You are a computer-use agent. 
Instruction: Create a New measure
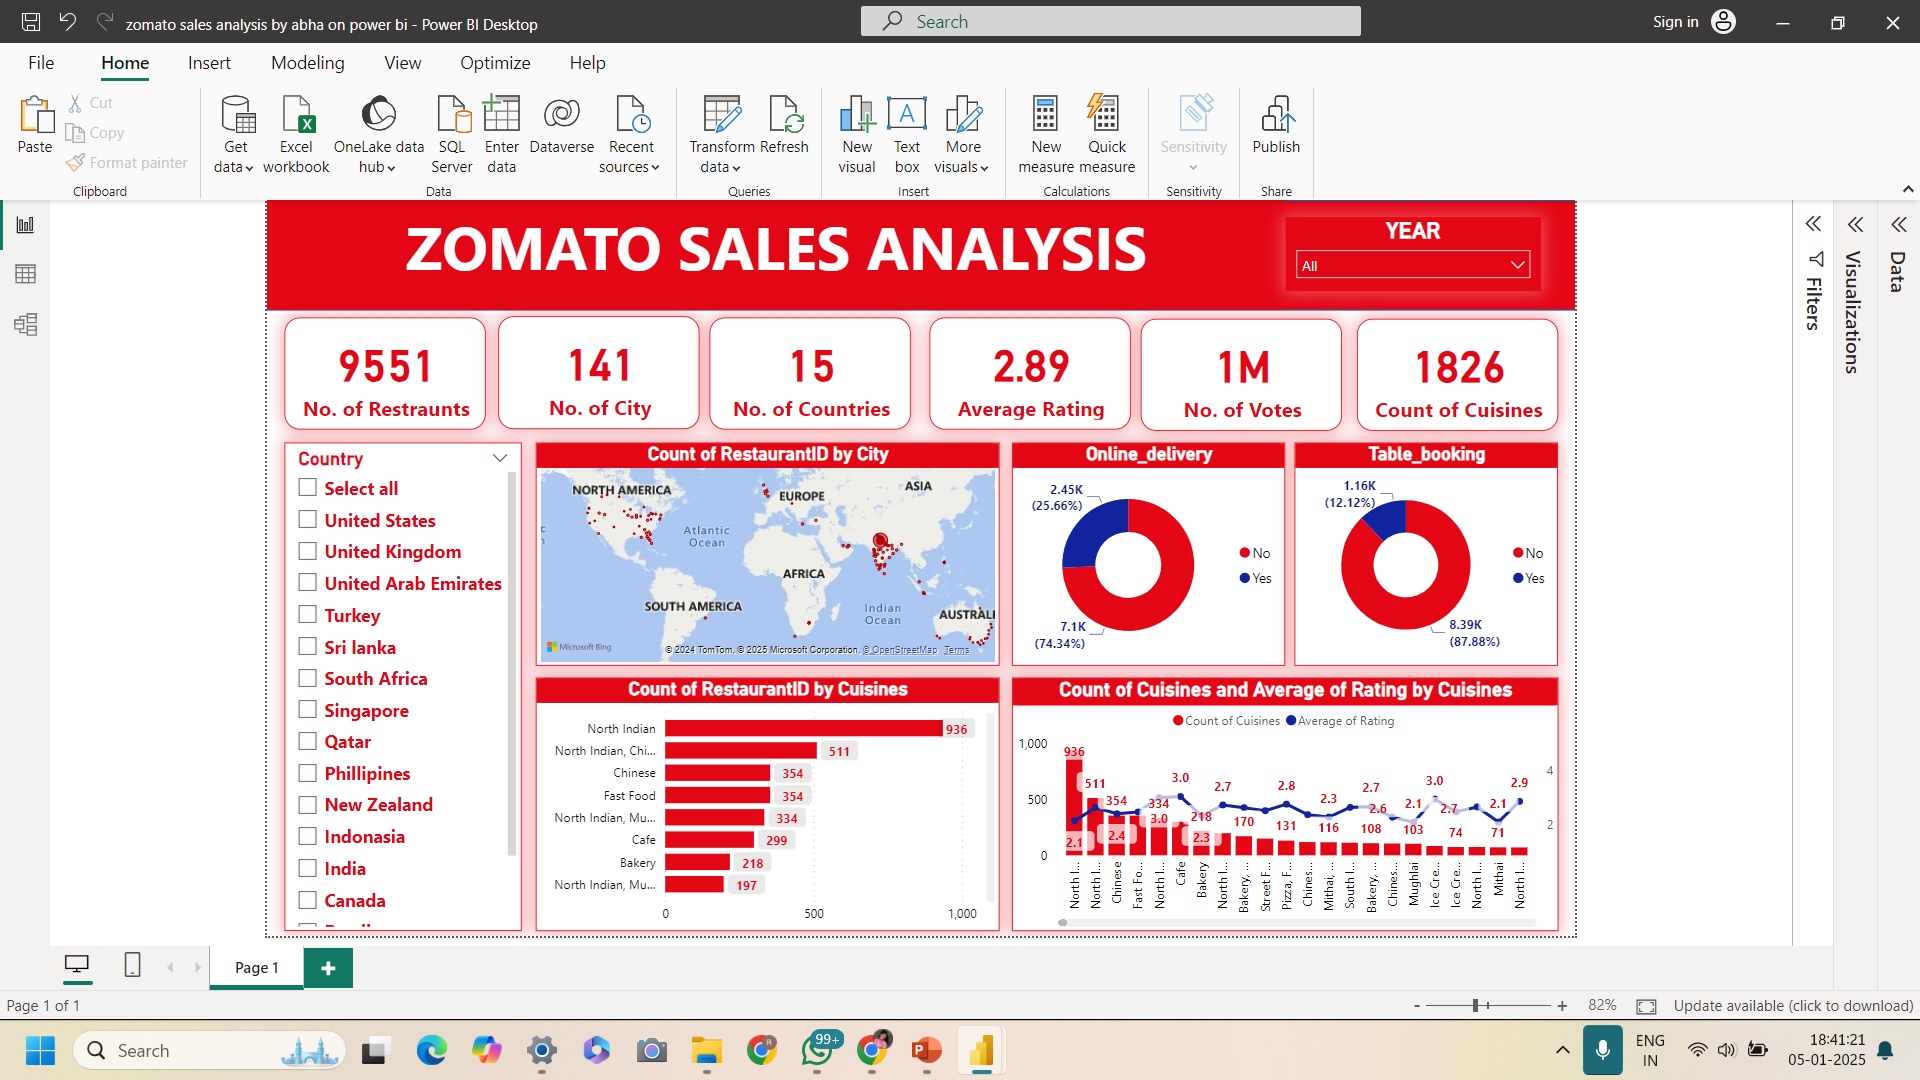tap(1046, 134)
